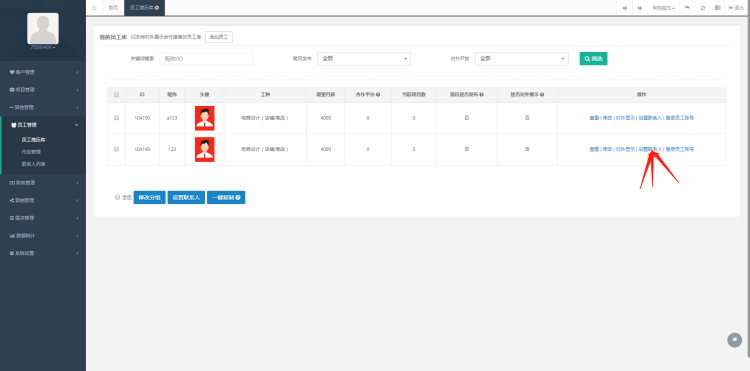The image size is (750, 371).
Task: Click 修改 link for employee 104149
Action: [607, 150]
